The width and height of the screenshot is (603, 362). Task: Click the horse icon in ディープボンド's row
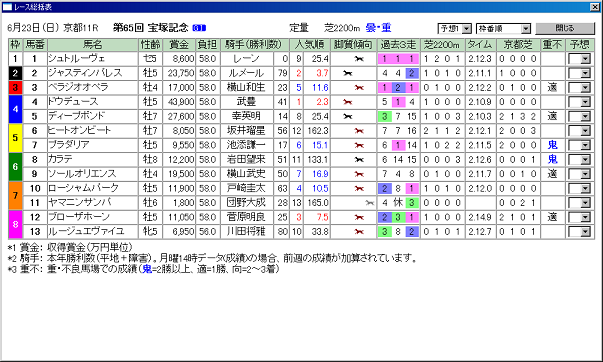coord(348,116)
